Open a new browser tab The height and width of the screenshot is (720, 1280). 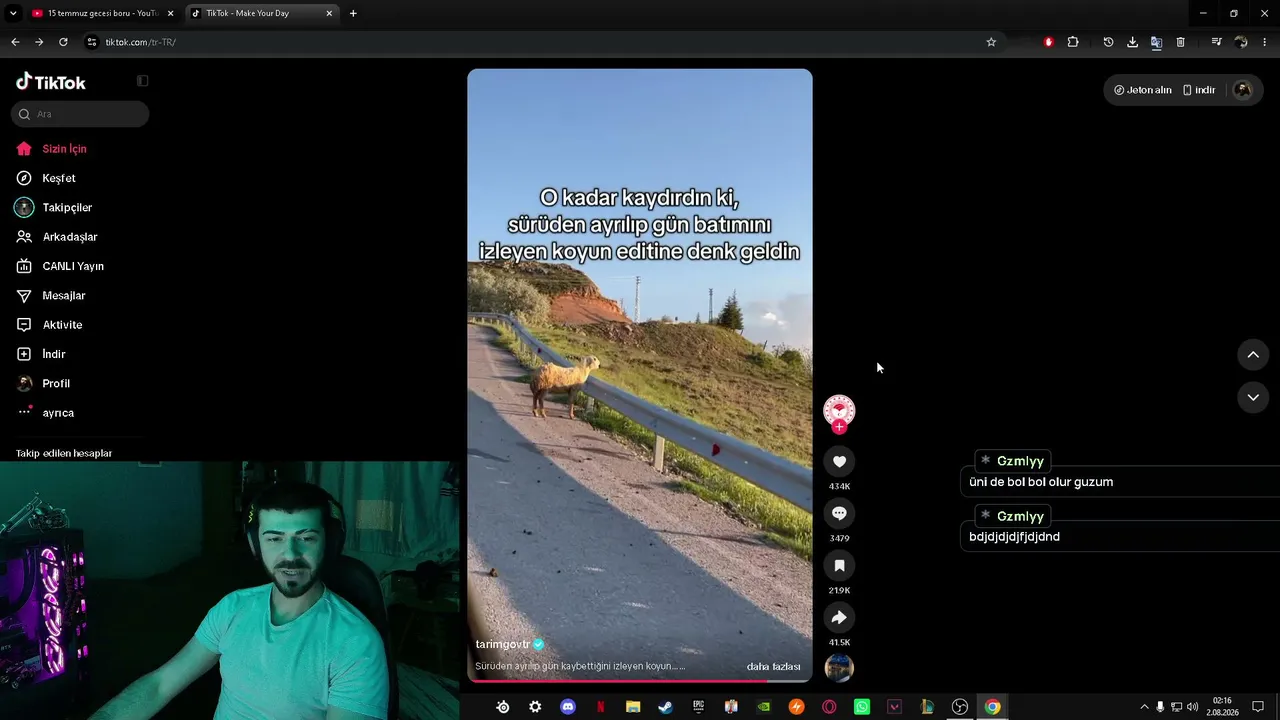pyautogui.click(x=353, y=13)
